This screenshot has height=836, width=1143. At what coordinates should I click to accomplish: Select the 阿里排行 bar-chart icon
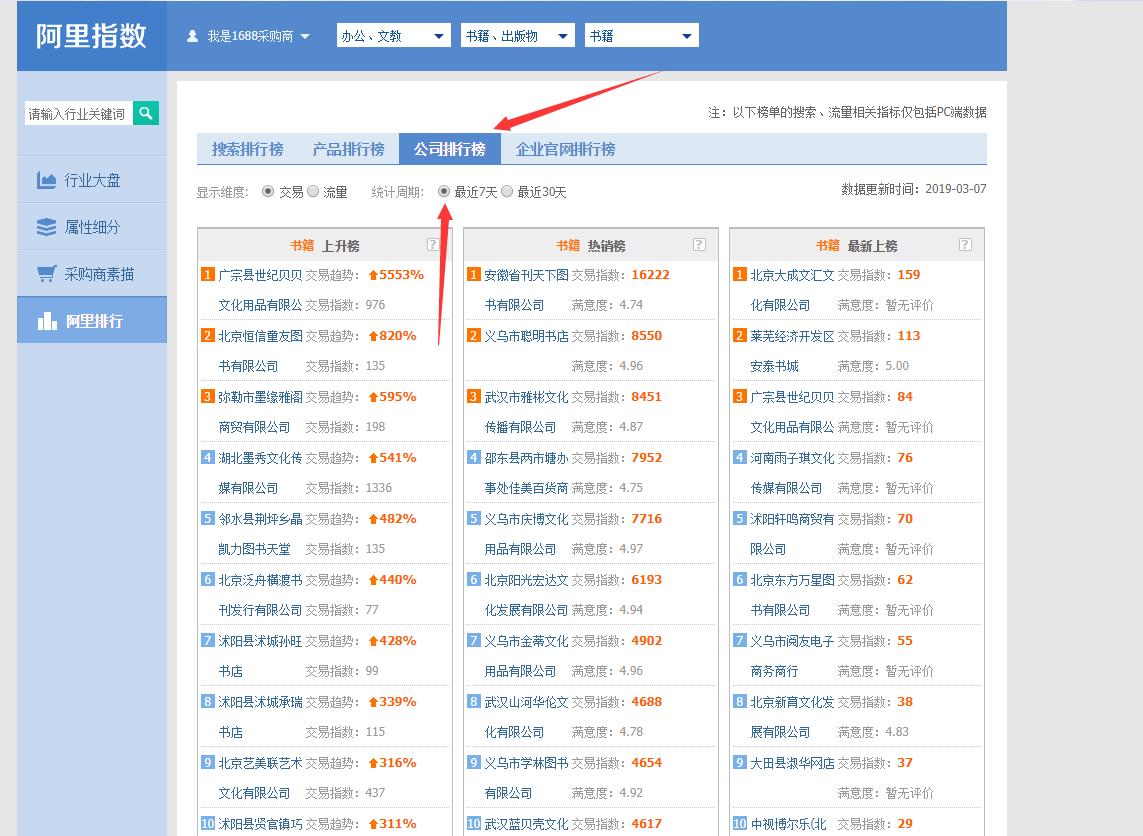pos(47,320)
